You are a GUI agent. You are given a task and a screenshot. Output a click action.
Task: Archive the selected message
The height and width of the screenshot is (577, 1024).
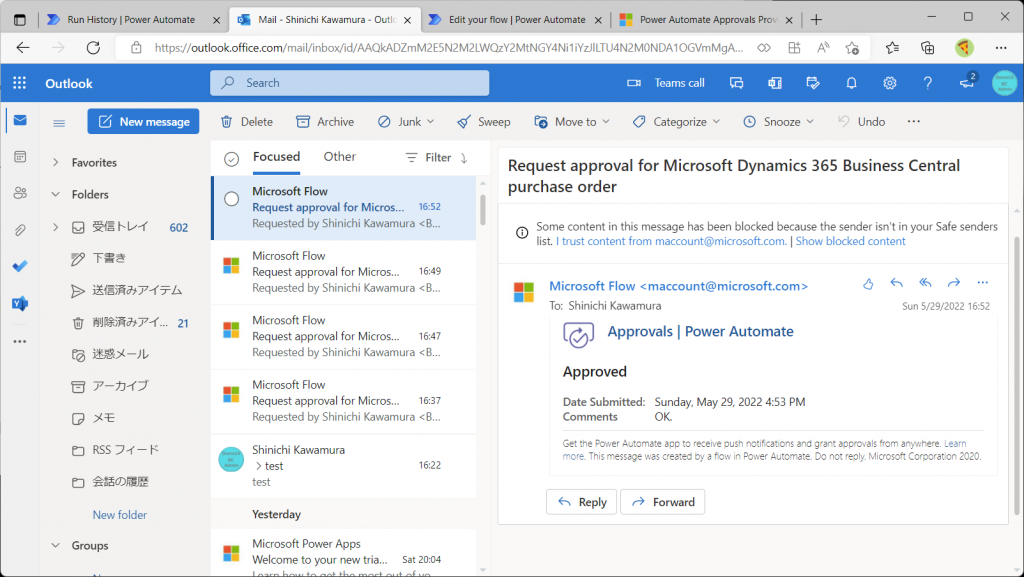(x=325, y=122)
